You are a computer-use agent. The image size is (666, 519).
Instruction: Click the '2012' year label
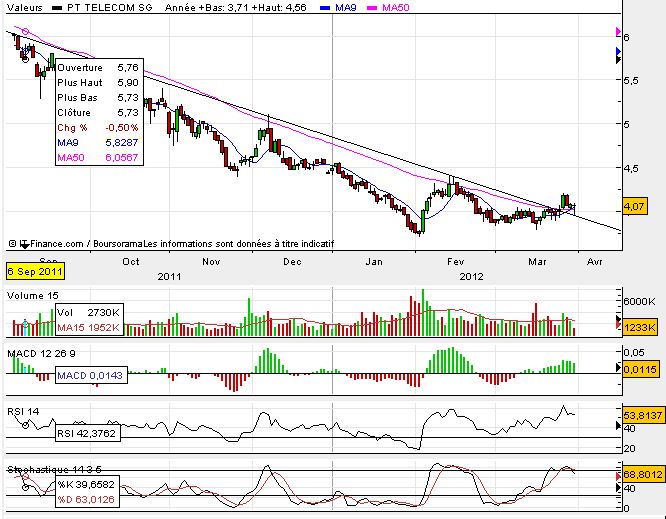pos(471,276)
